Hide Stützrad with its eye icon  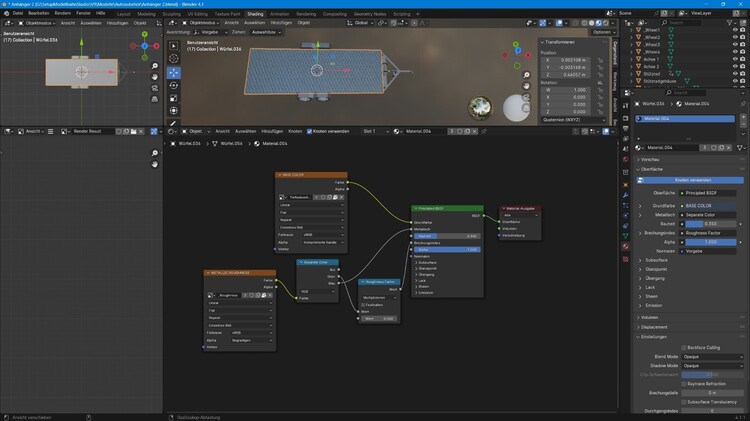(735, 74)
